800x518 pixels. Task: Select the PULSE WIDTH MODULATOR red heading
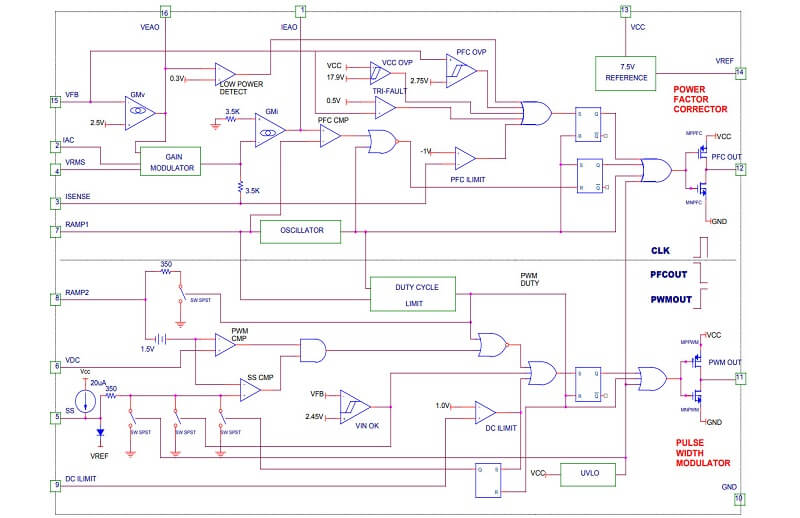(x=703, y=453)
